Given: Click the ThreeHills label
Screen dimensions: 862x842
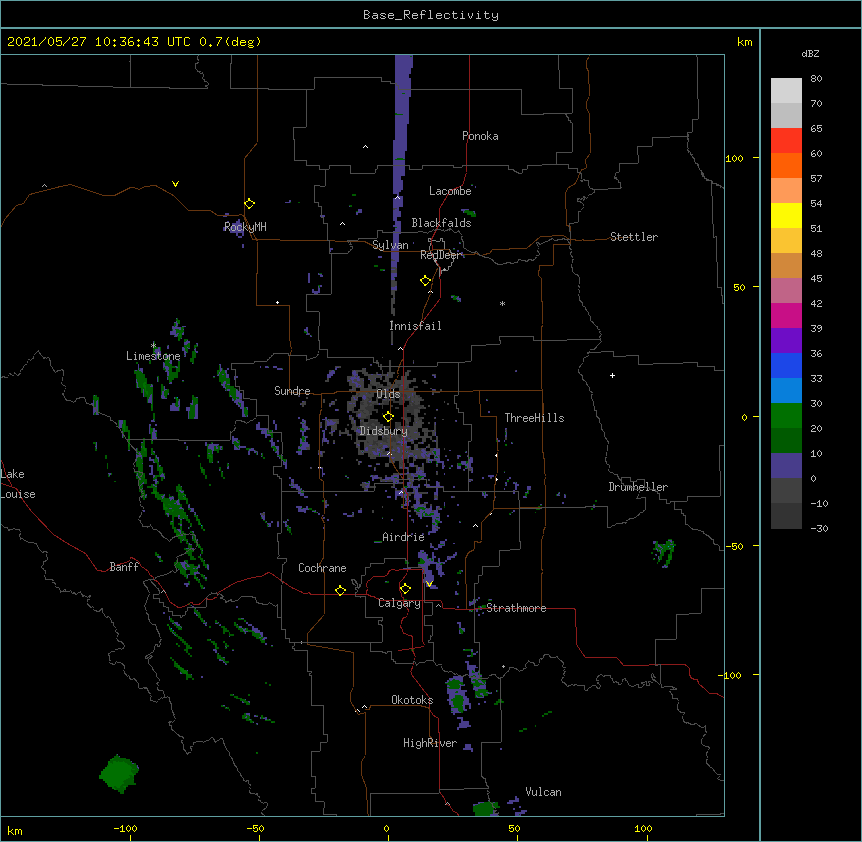Looking at the screenshot, I should click(x=534, y=418).
